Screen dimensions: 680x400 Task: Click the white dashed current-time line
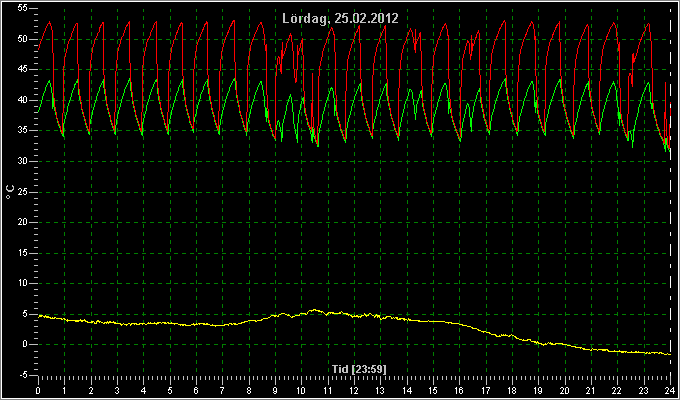pos(670,191)
